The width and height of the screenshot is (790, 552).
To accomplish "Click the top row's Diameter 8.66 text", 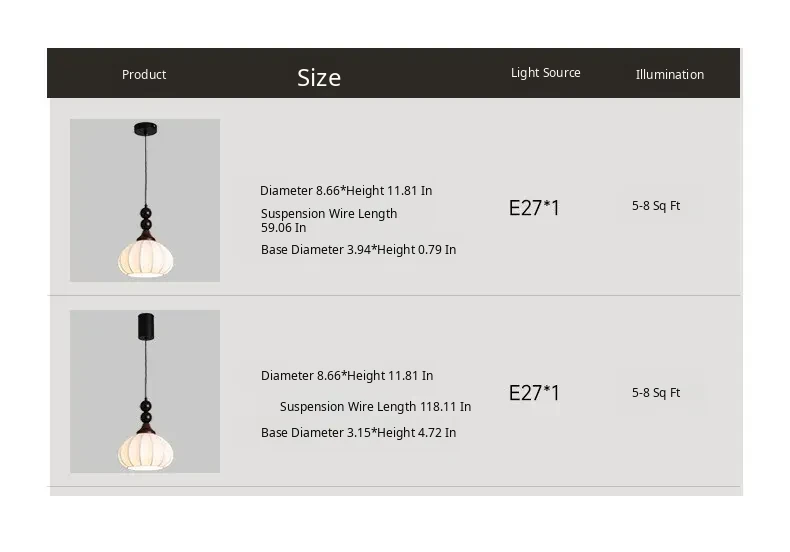I will tap(346, 190).
